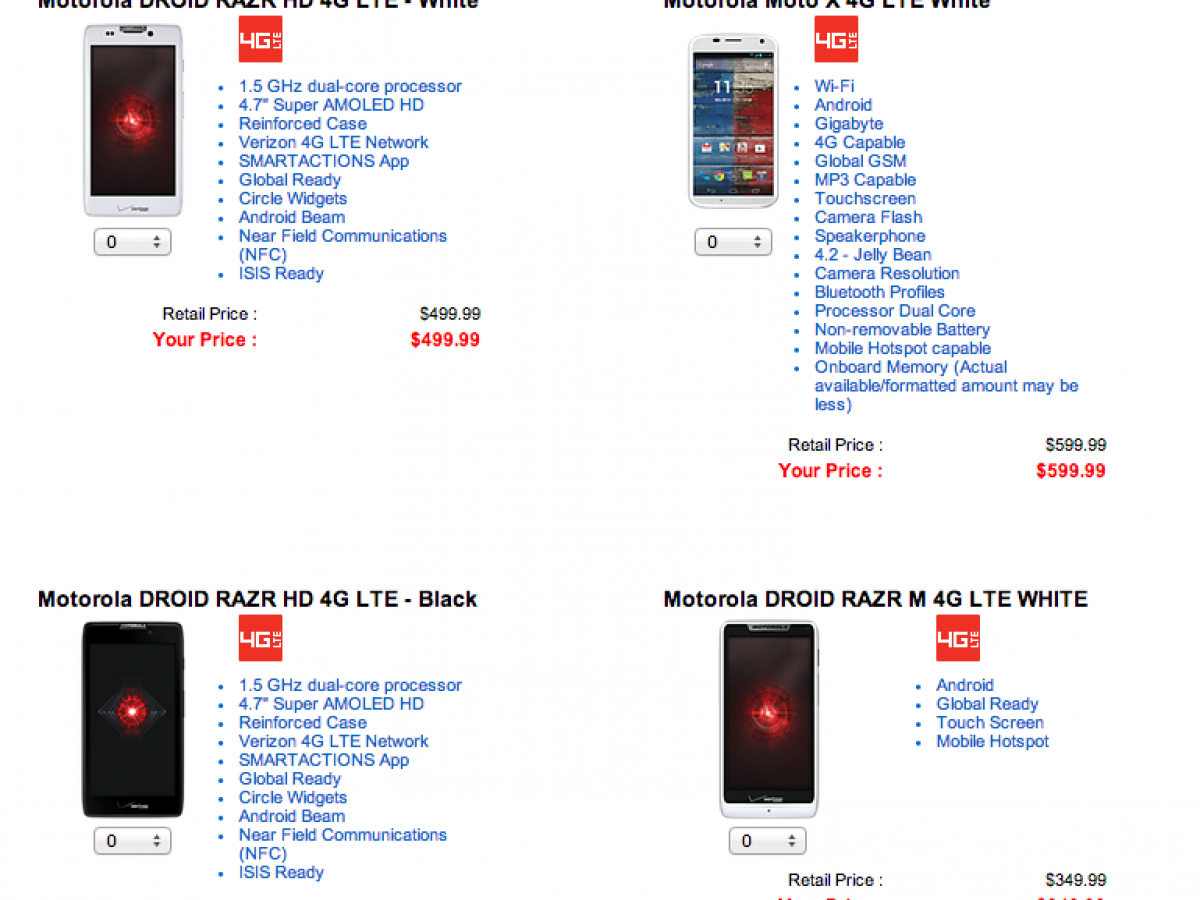
Task: Click 4G LTE badge for RAZR M White
Action: tap(958, 638)
